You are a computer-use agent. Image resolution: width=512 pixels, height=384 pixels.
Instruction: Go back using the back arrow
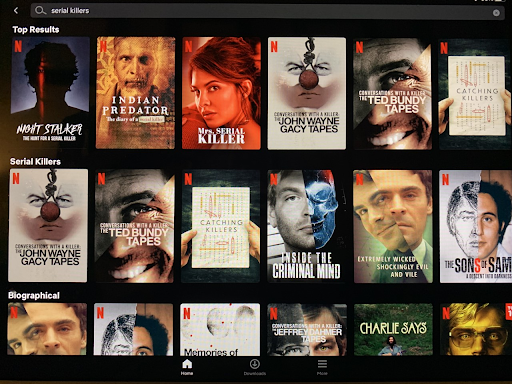pos(16,11)
